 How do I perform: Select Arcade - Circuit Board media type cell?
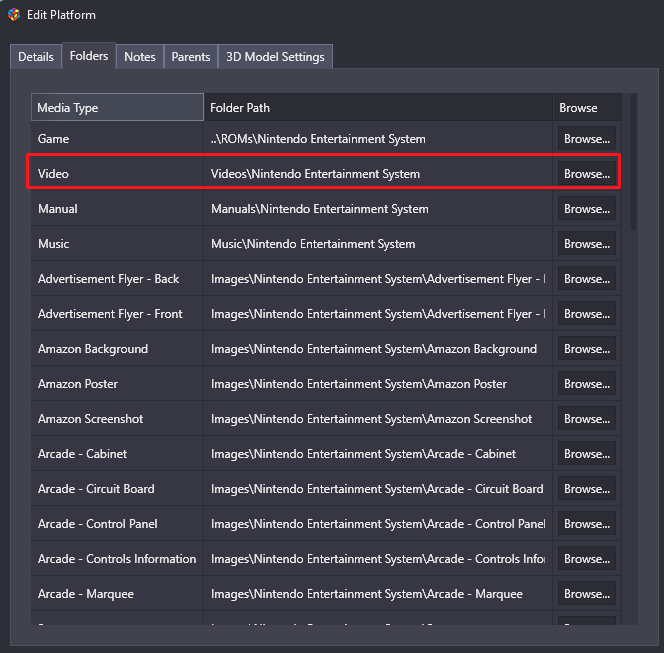coord(117,489)
